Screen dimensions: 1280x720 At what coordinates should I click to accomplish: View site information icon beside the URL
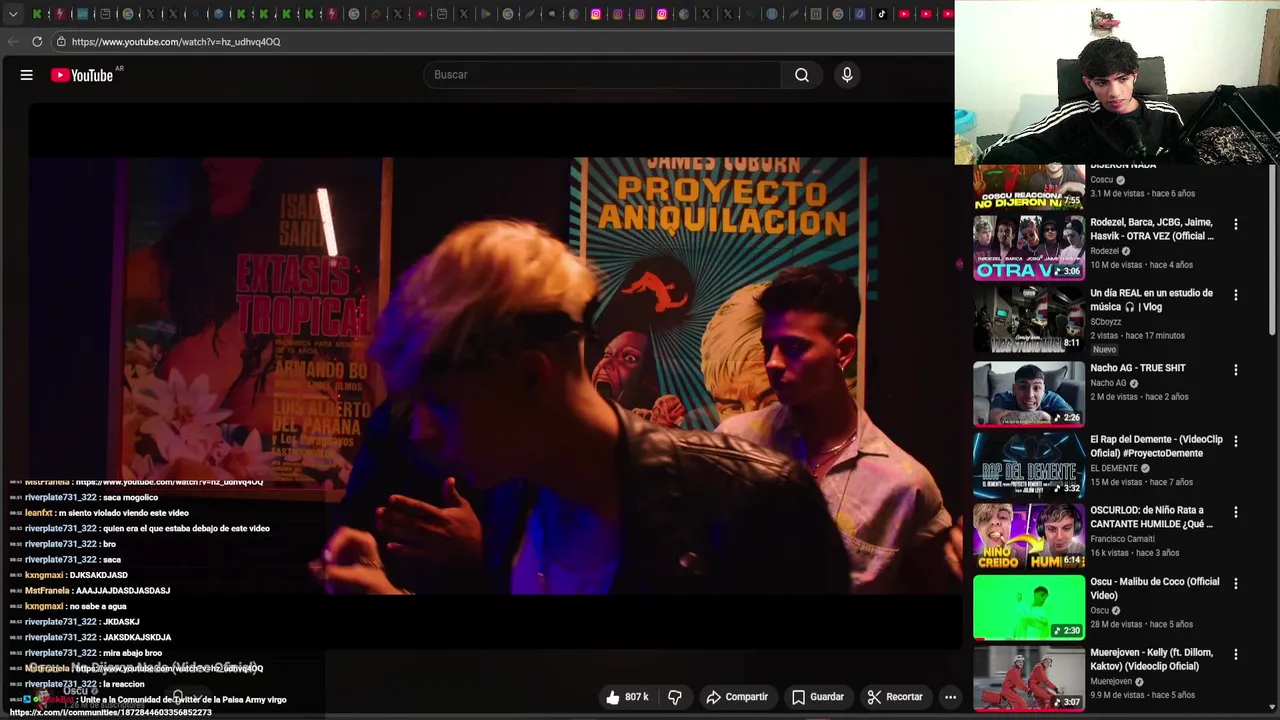pos(61,42)
